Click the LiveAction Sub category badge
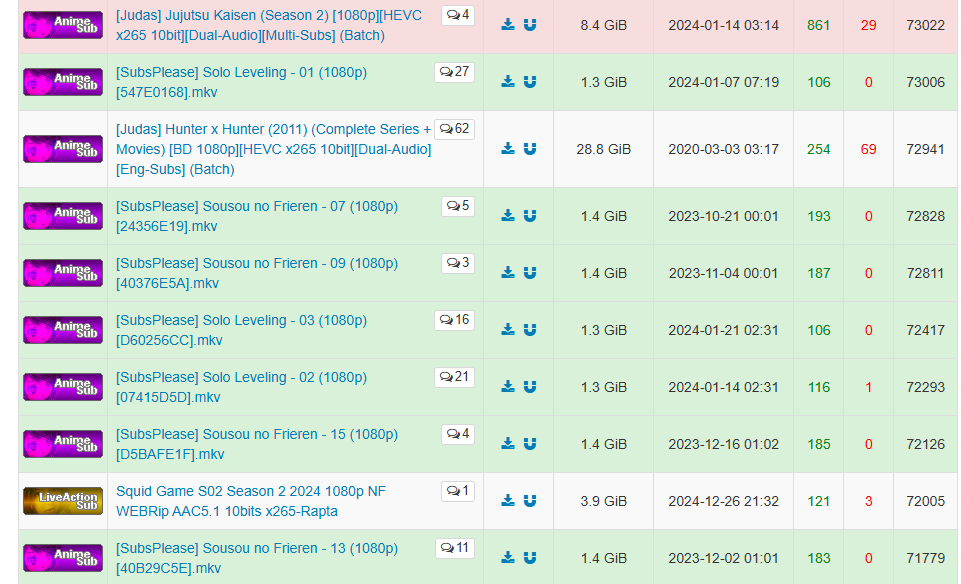961x584 pixels. click(63, 501)
